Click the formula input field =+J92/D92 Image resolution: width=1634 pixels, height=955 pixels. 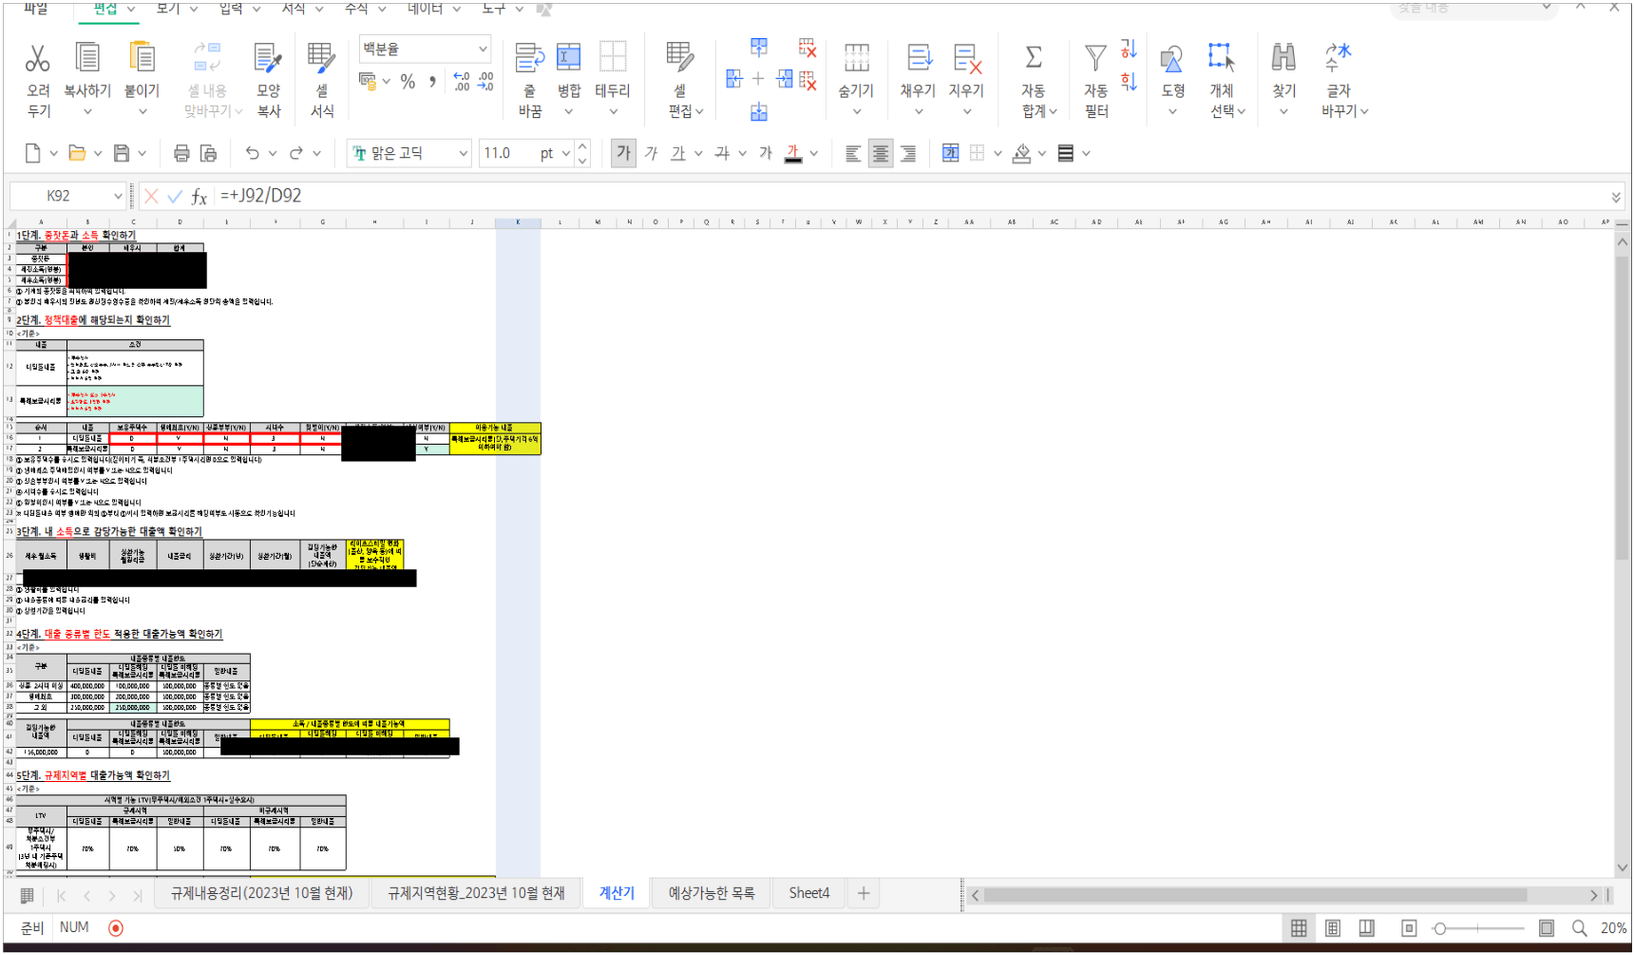[910, 196]
